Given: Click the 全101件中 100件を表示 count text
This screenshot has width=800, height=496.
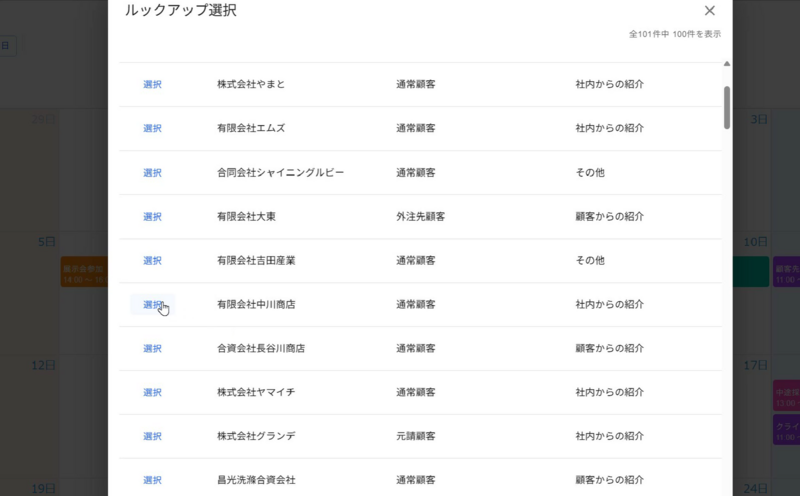Looking at the screenshot, I should 674,34.
